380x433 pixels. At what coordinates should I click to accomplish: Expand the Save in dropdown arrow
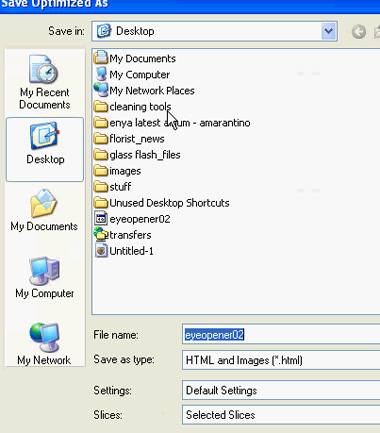[x=329, y=31]
